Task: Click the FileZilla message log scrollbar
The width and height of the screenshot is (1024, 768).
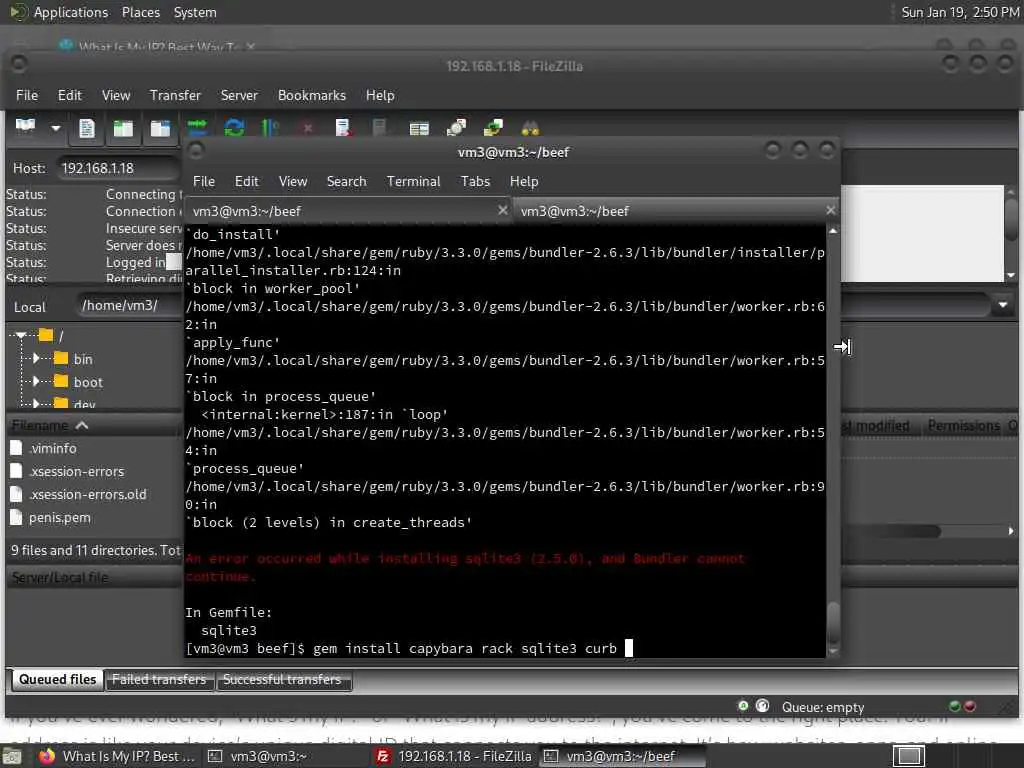Action: click(x=1011, y=234)
